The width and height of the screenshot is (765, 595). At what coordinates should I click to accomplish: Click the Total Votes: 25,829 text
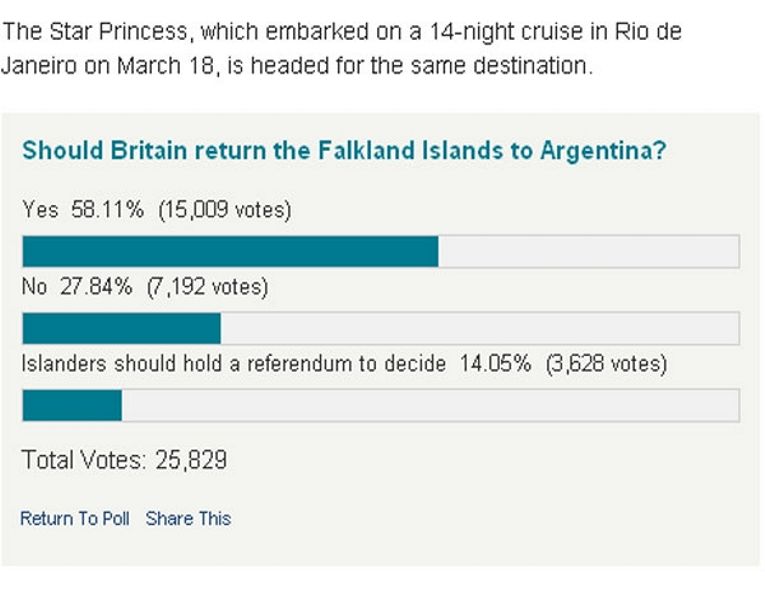tap(124, 459)
